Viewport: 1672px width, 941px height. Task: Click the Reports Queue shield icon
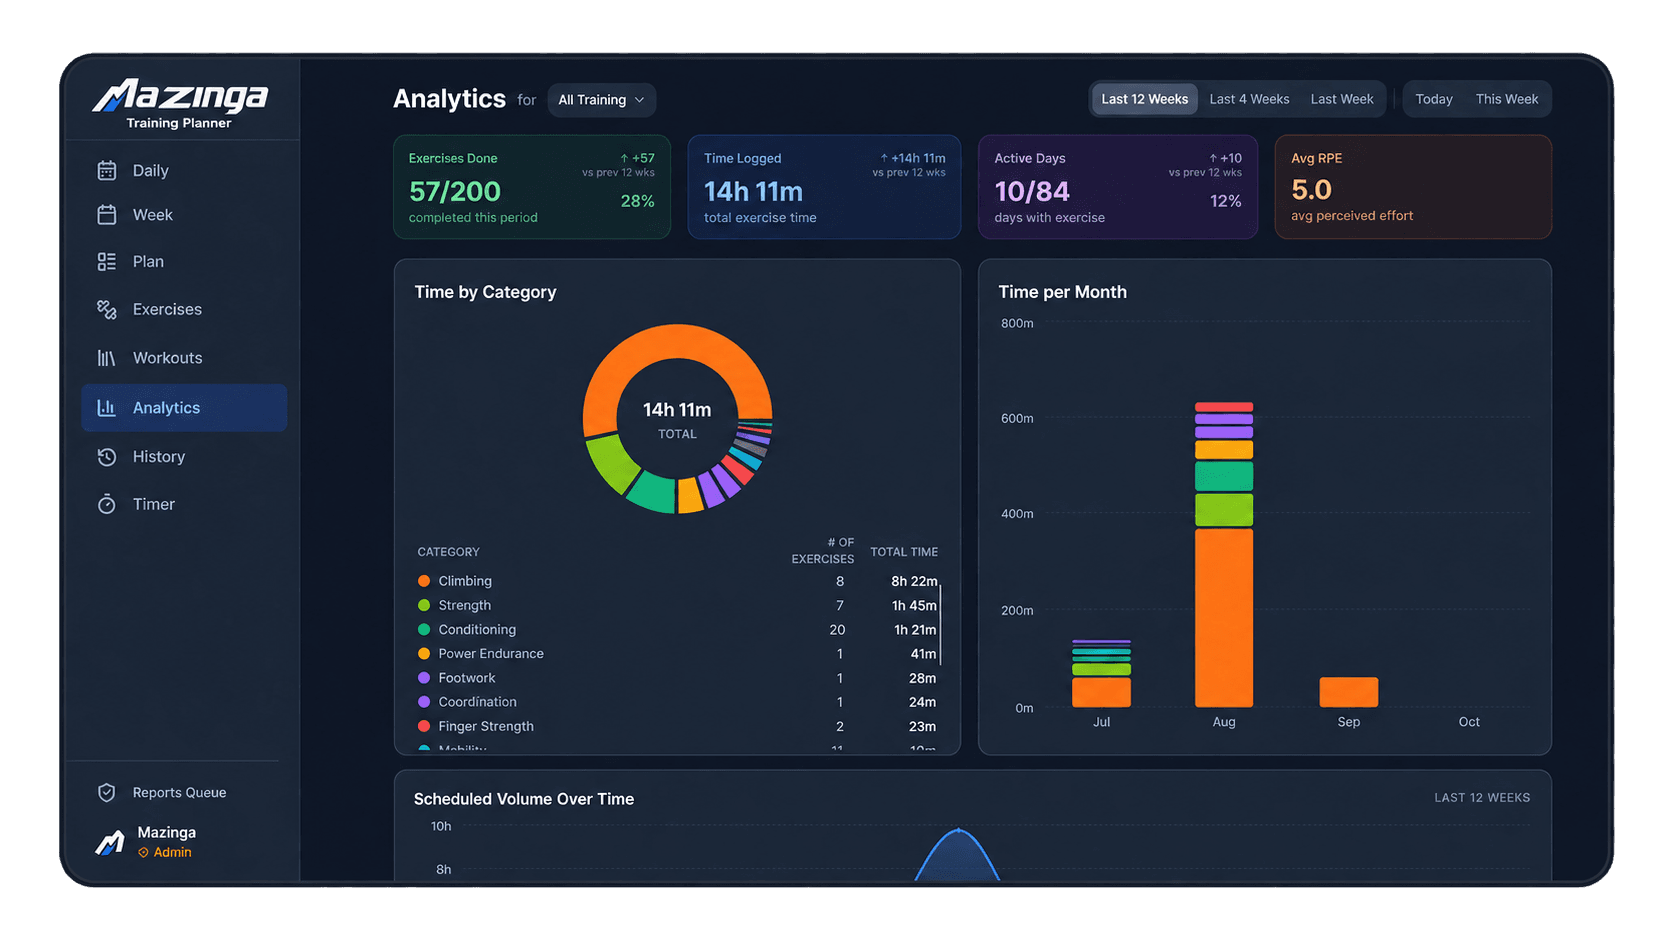coord(107,793)
